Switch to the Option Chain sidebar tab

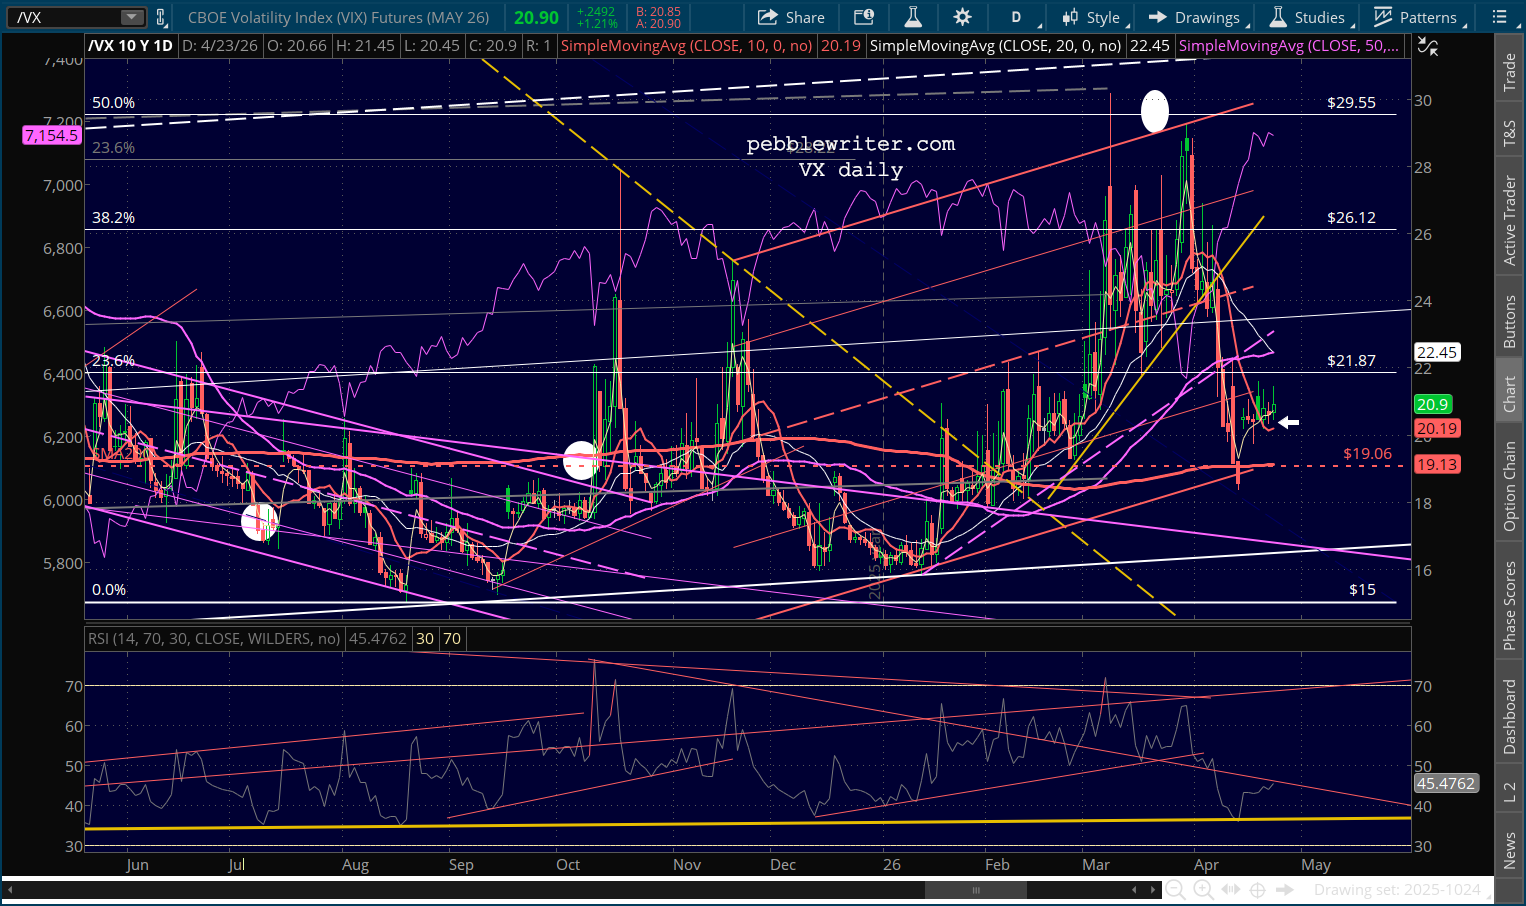click(1510, 487)
